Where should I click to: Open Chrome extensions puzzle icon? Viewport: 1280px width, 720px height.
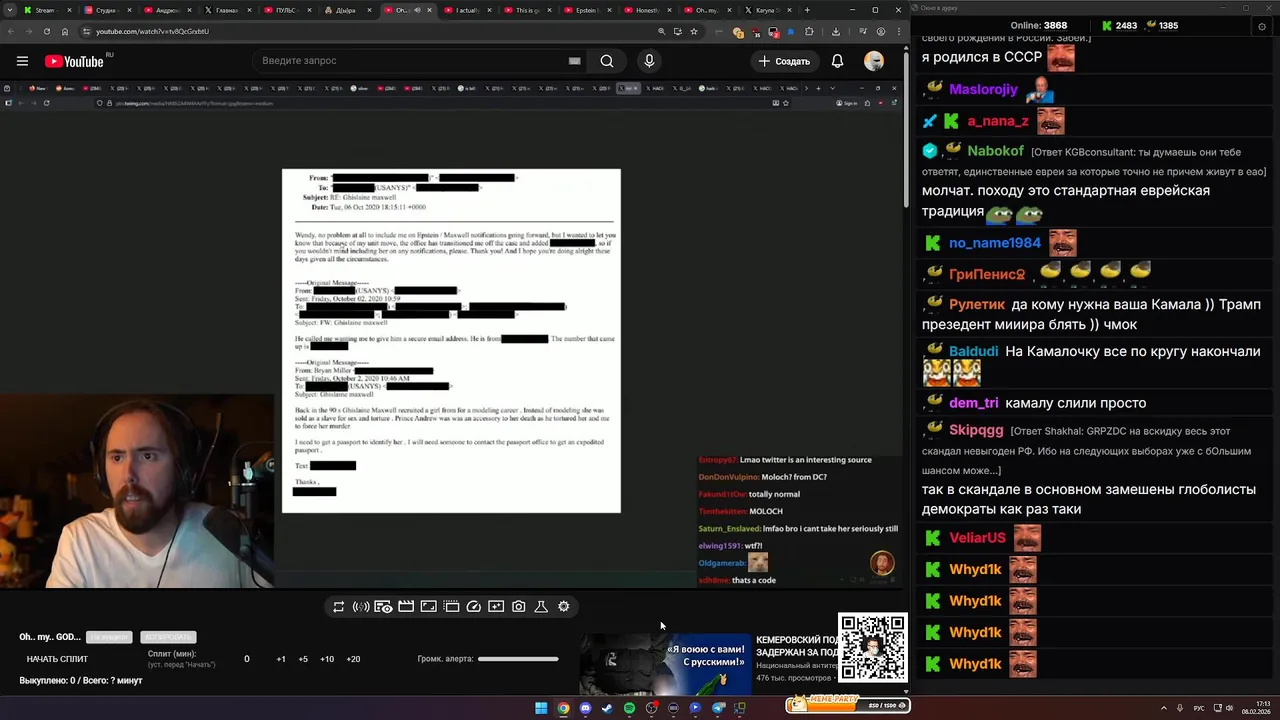pyautogui.click(x=809, y=31)
